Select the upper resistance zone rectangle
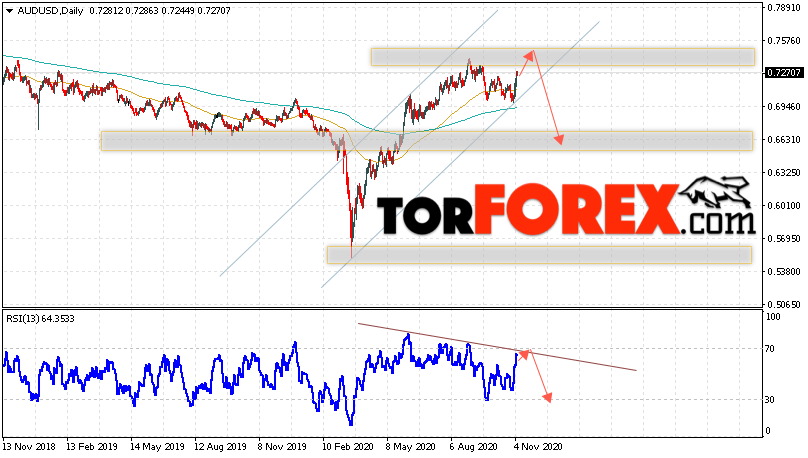This screenshot has width=808, height=458. coord(563,57)
